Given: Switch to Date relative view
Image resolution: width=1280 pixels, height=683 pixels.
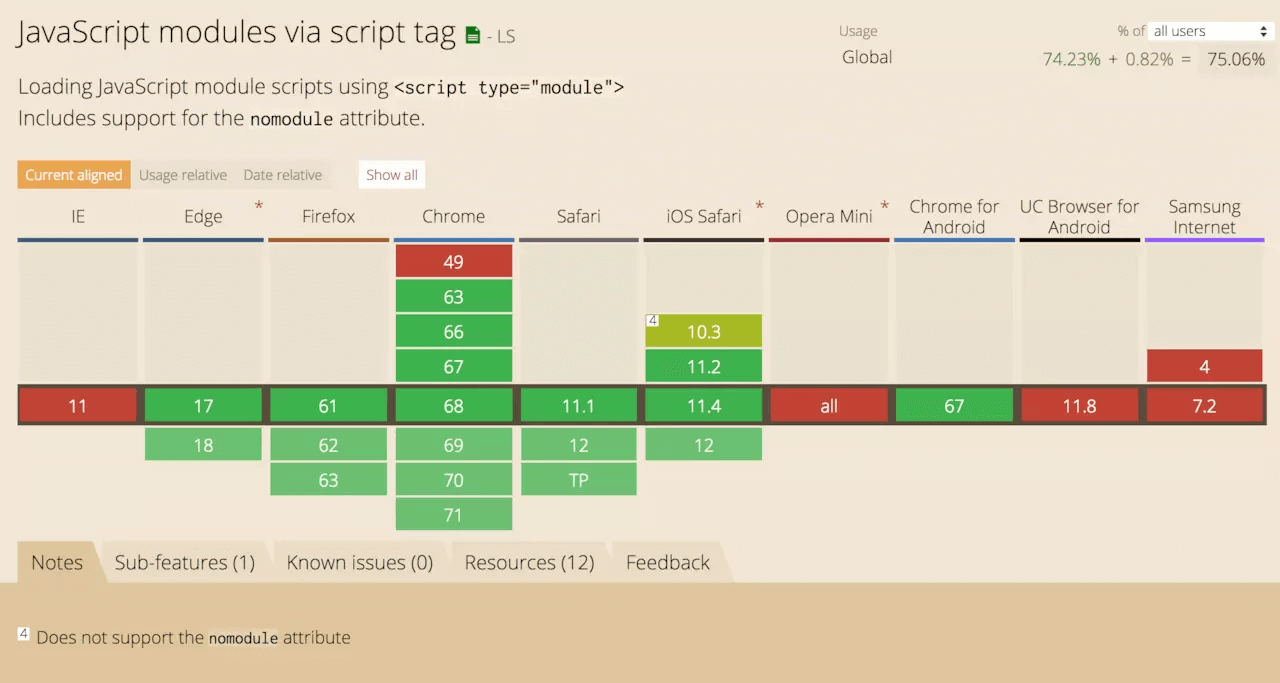Looking at the screenshot, I should click(x=283, y=175).
